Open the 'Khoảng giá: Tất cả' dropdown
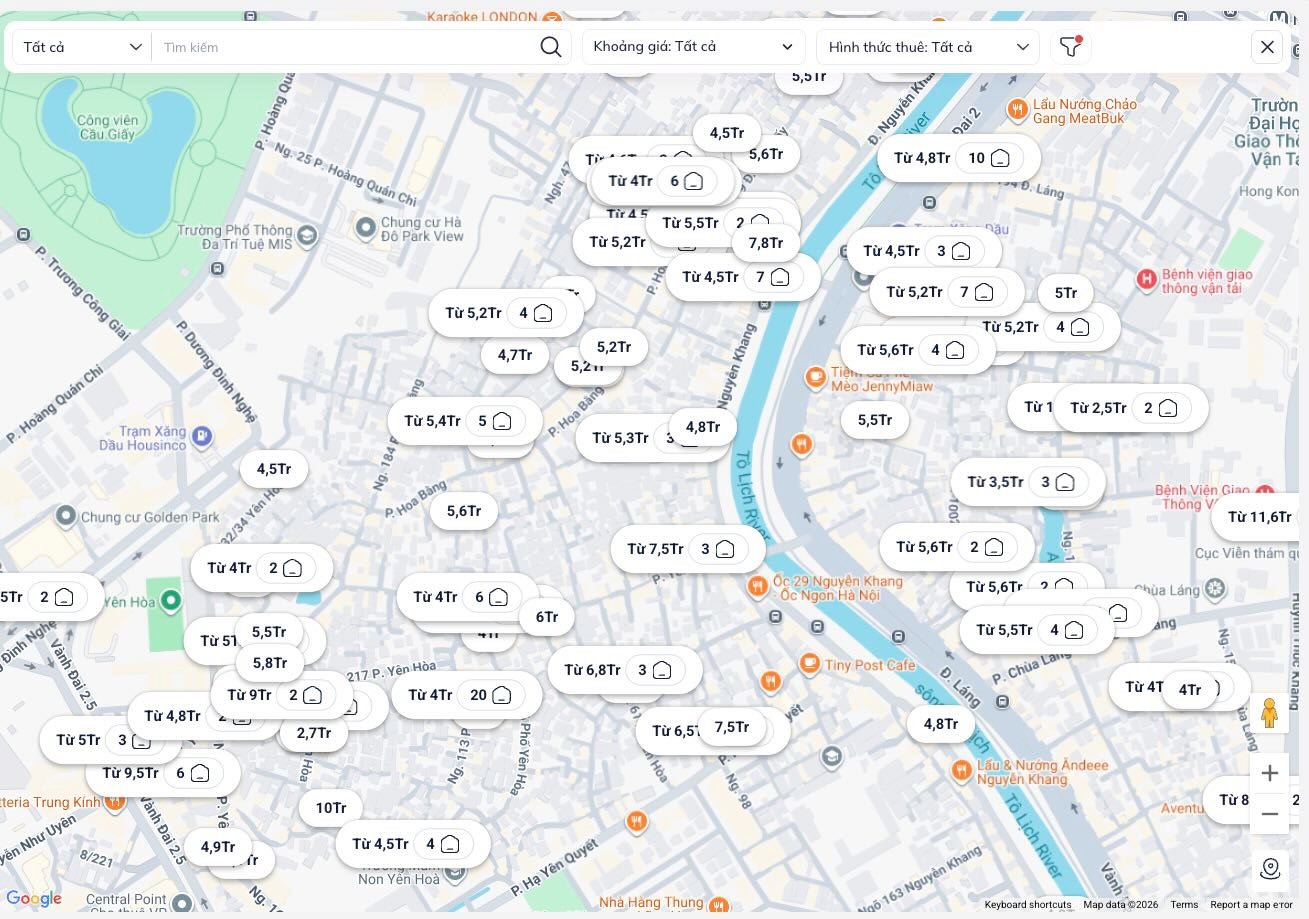 (x=692, y=47)
